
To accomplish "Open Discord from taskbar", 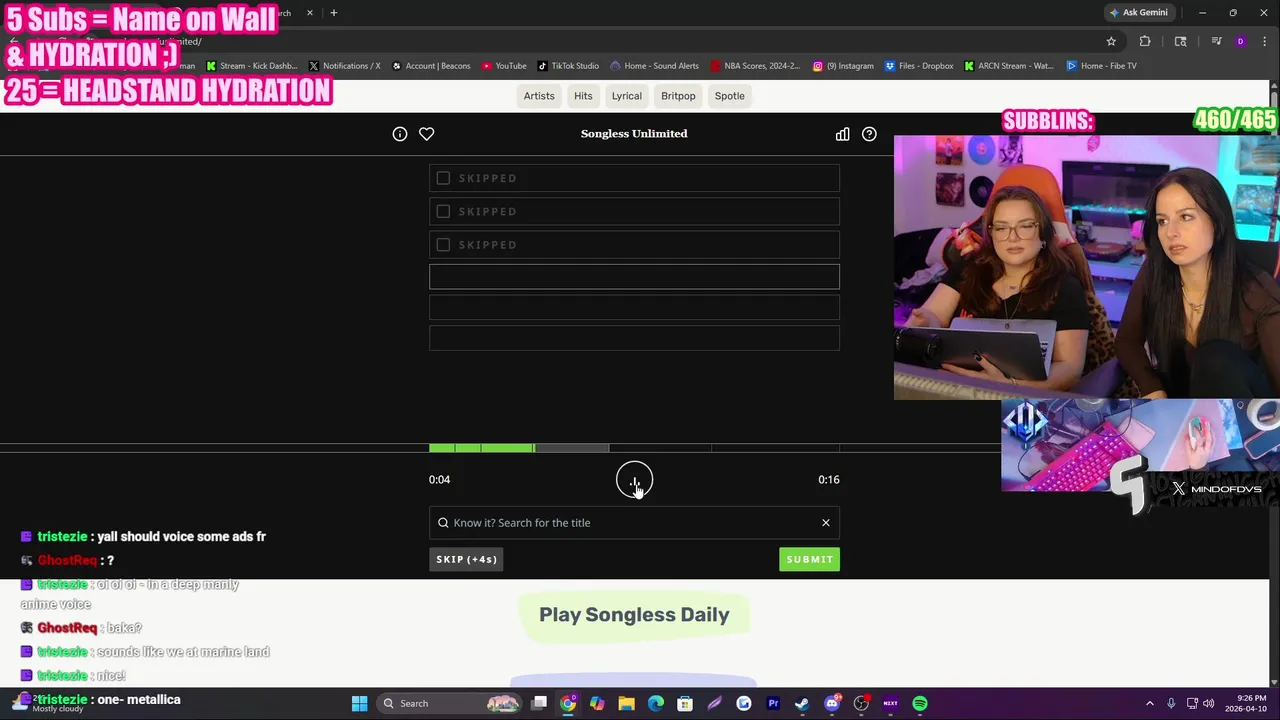I will tap(832, 704).
